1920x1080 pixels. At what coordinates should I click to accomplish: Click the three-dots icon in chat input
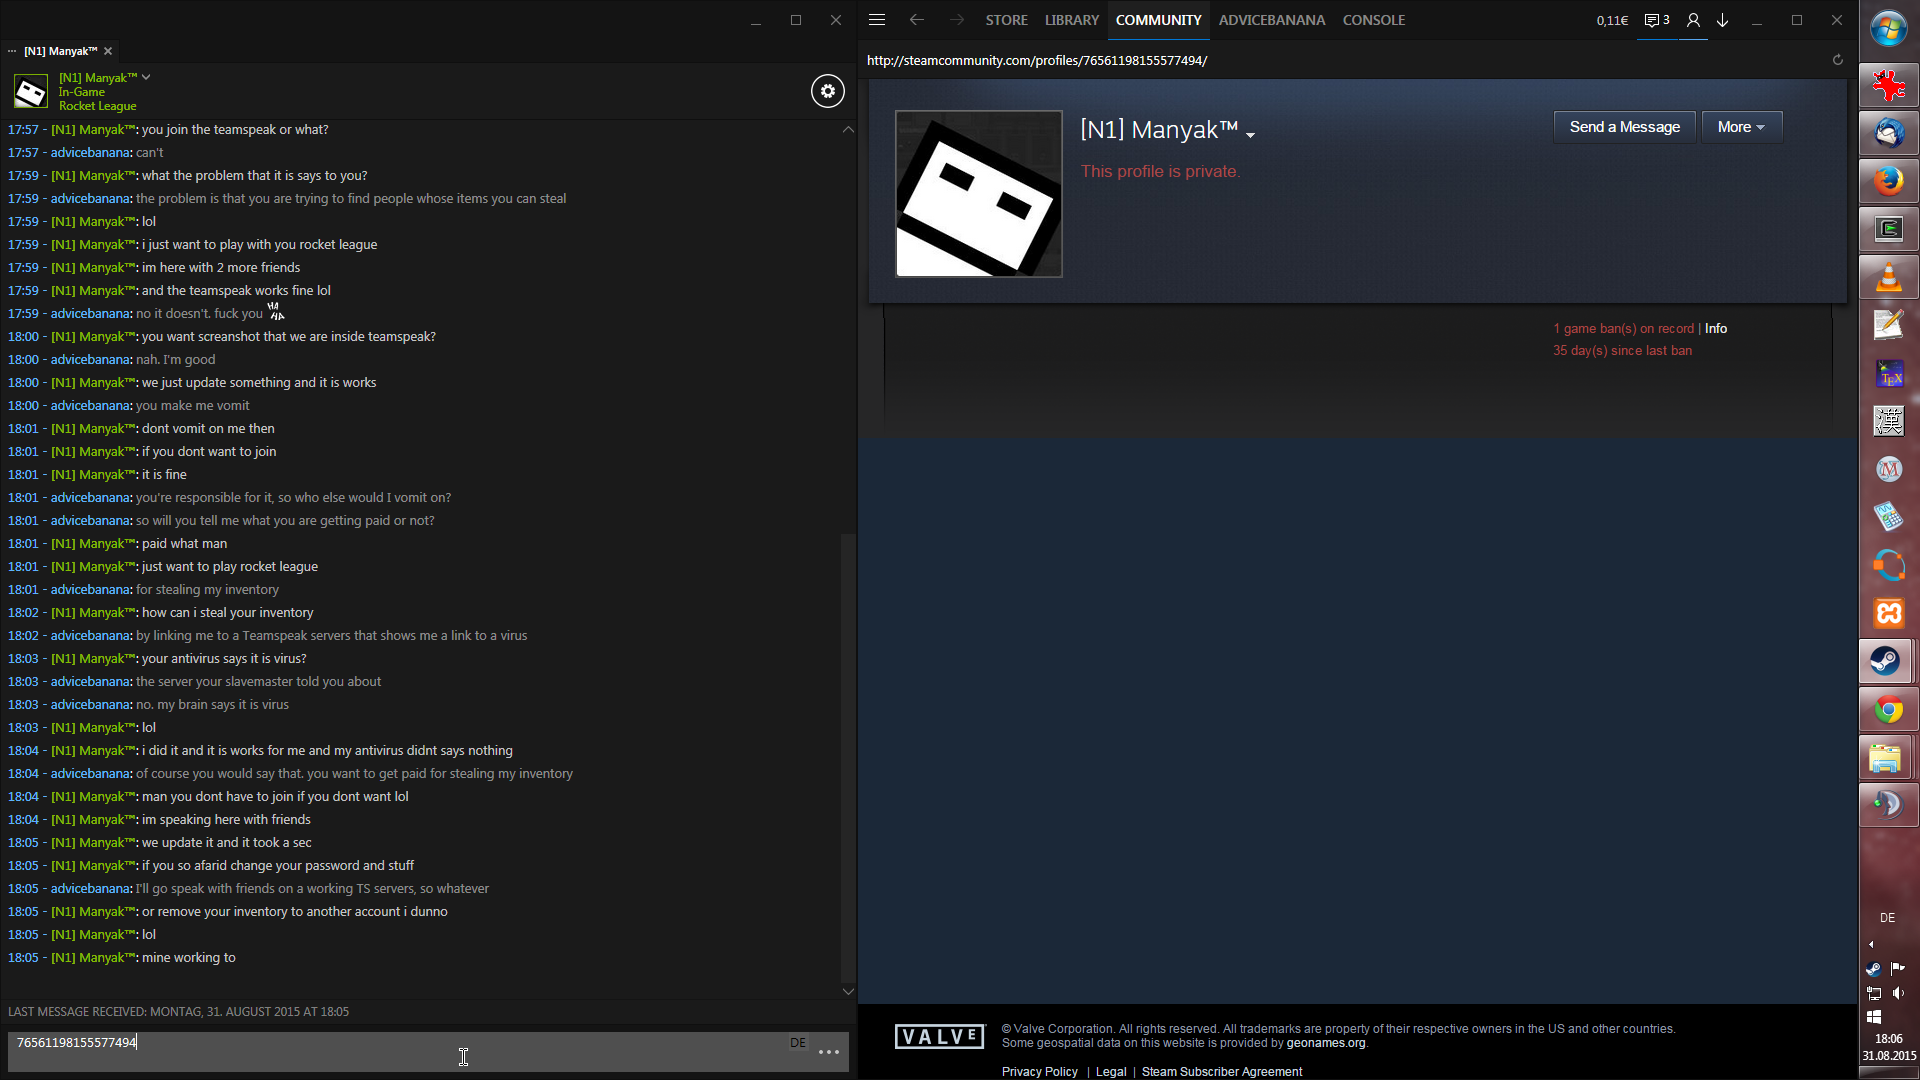[x=829, y=1052]
